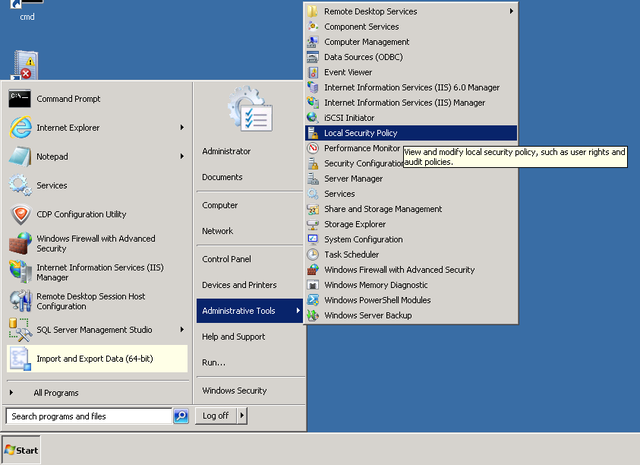Expand the Internet Explorer jump list arrow

(x=181, y=128)
